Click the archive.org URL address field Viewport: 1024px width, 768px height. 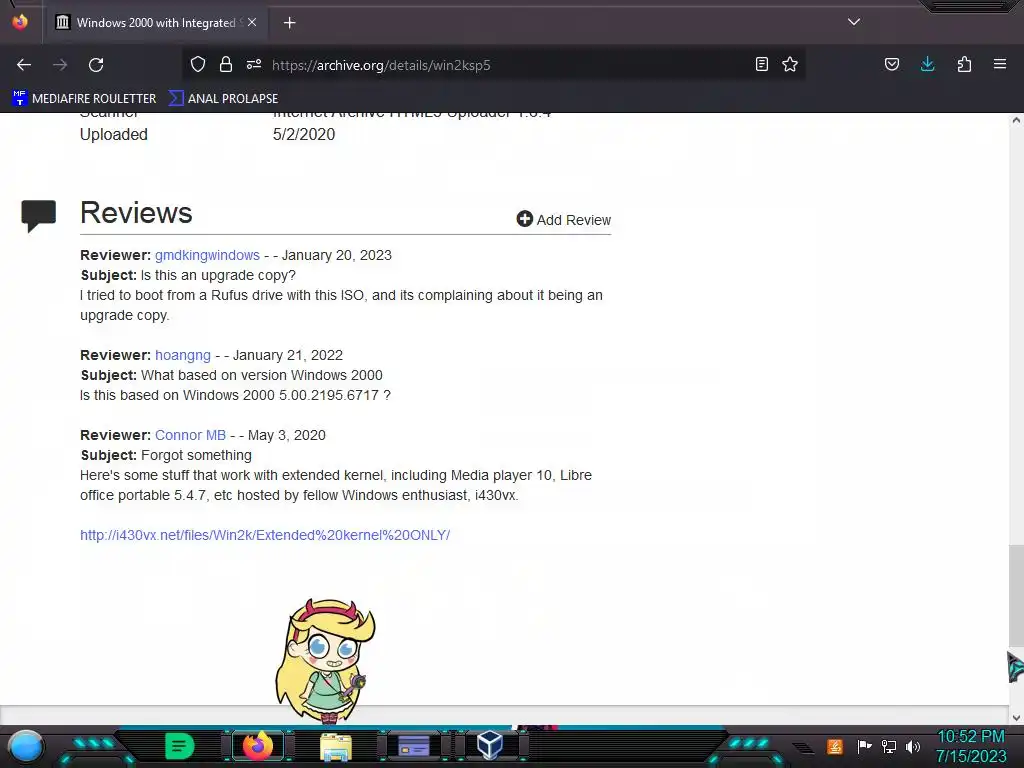coord(496,65)
